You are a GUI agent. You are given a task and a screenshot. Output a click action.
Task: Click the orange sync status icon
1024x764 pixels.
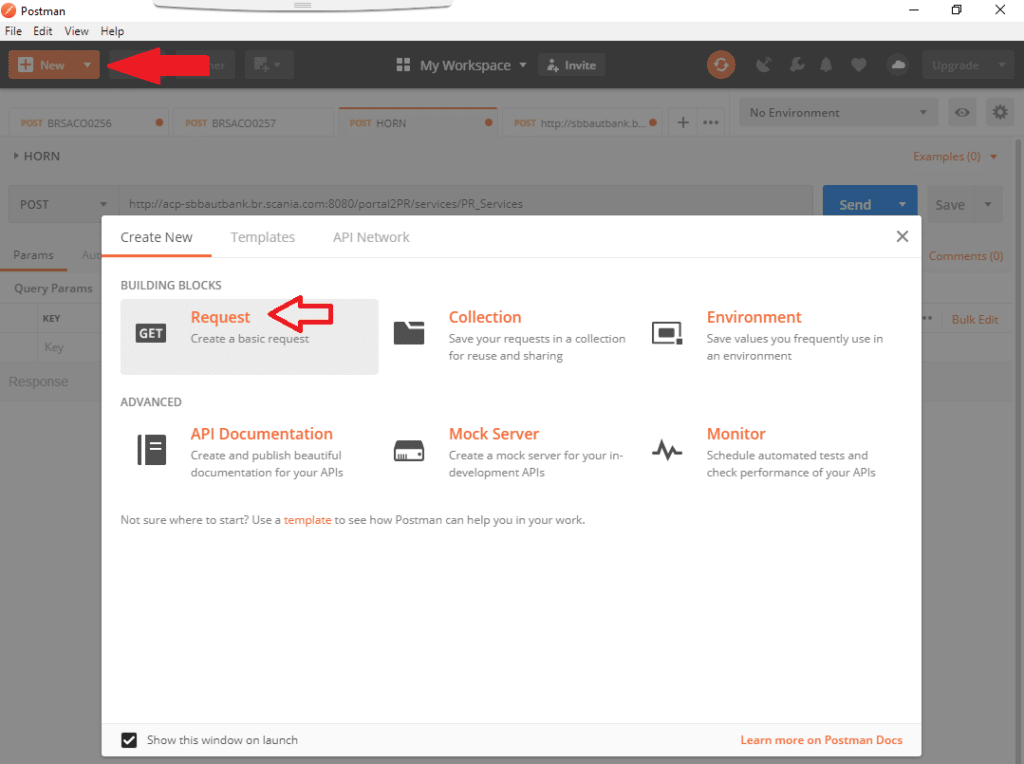[721, 64]
